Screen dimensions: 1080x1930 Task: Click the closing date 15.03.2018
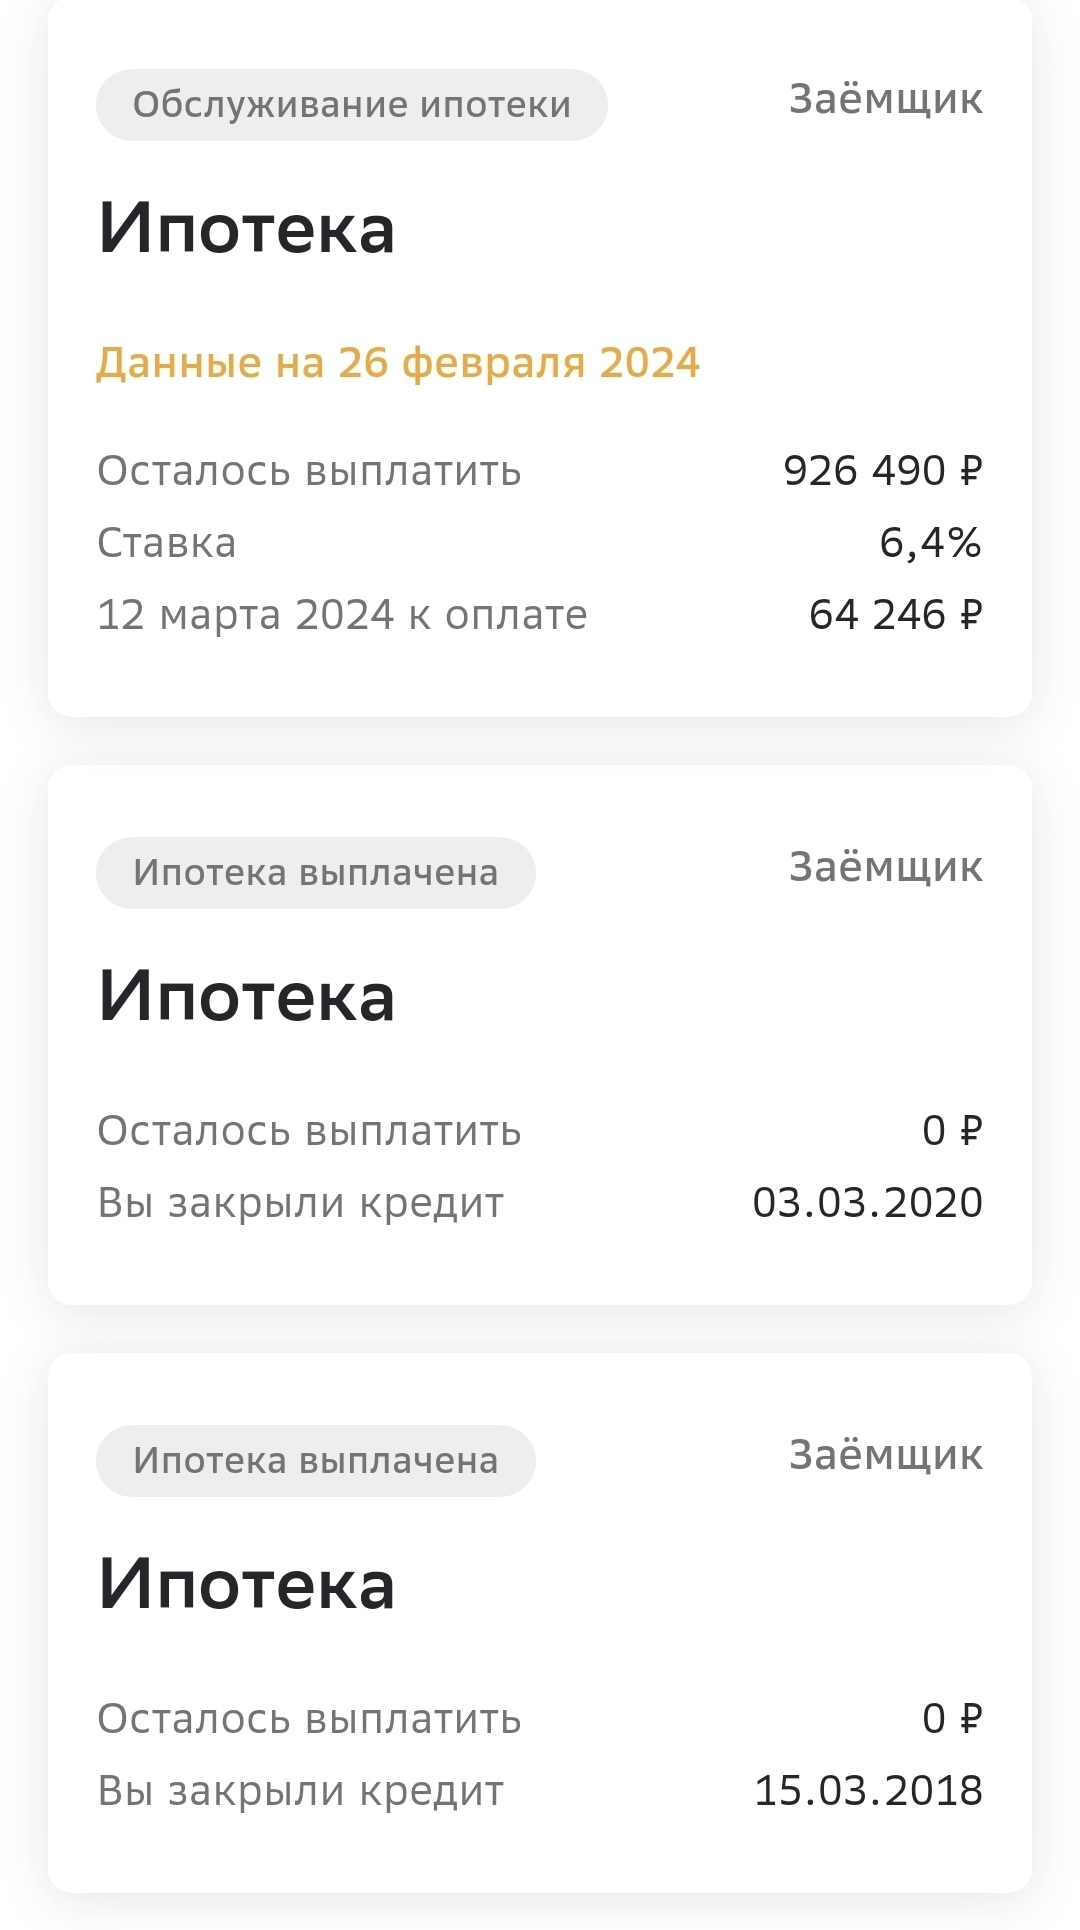868,1791
